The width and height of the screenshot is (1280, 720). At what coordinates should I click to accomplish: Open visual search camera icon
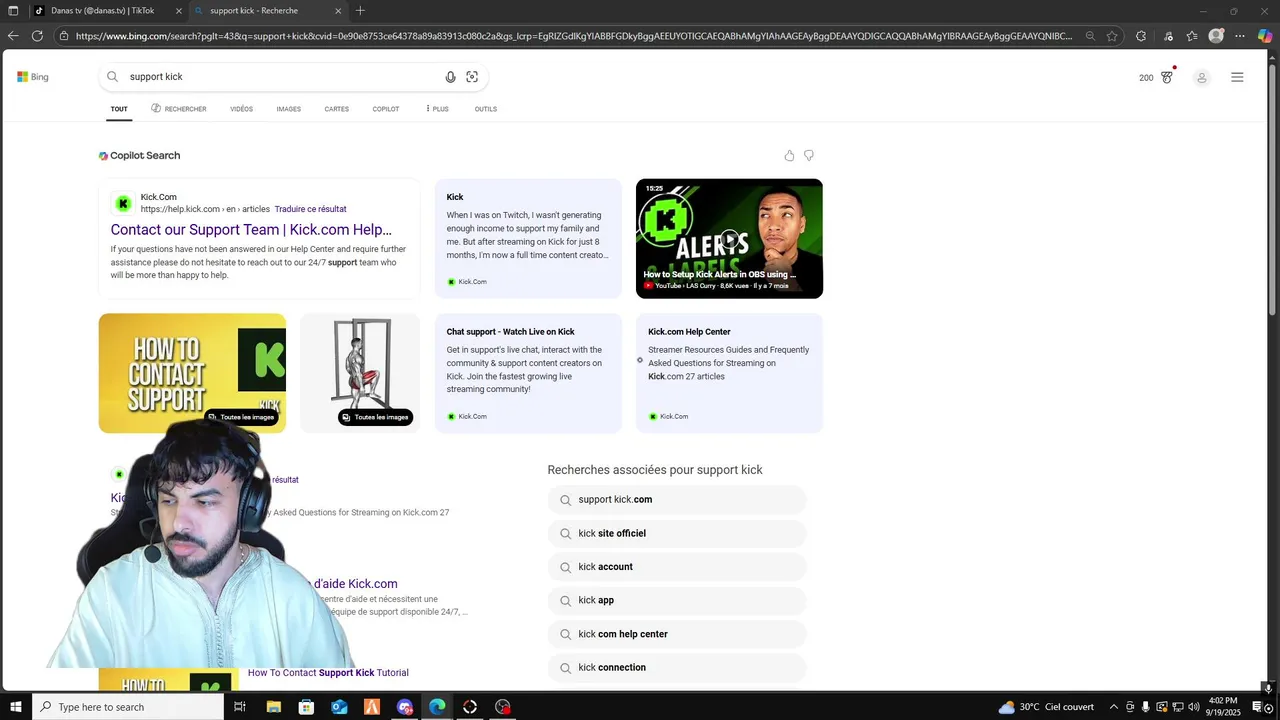(472, 77)
